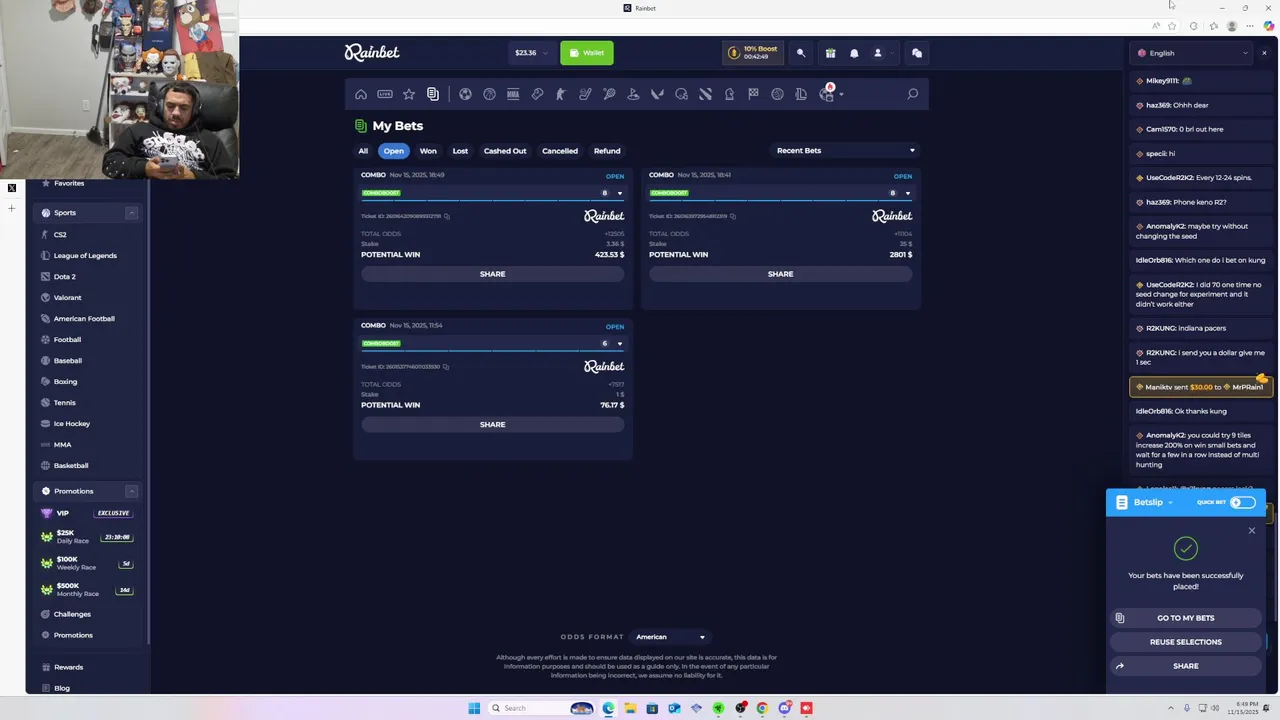1280x720 pixels.
Task: Expand the 423.53 $ combo bet selections
Action: [619, 193]
